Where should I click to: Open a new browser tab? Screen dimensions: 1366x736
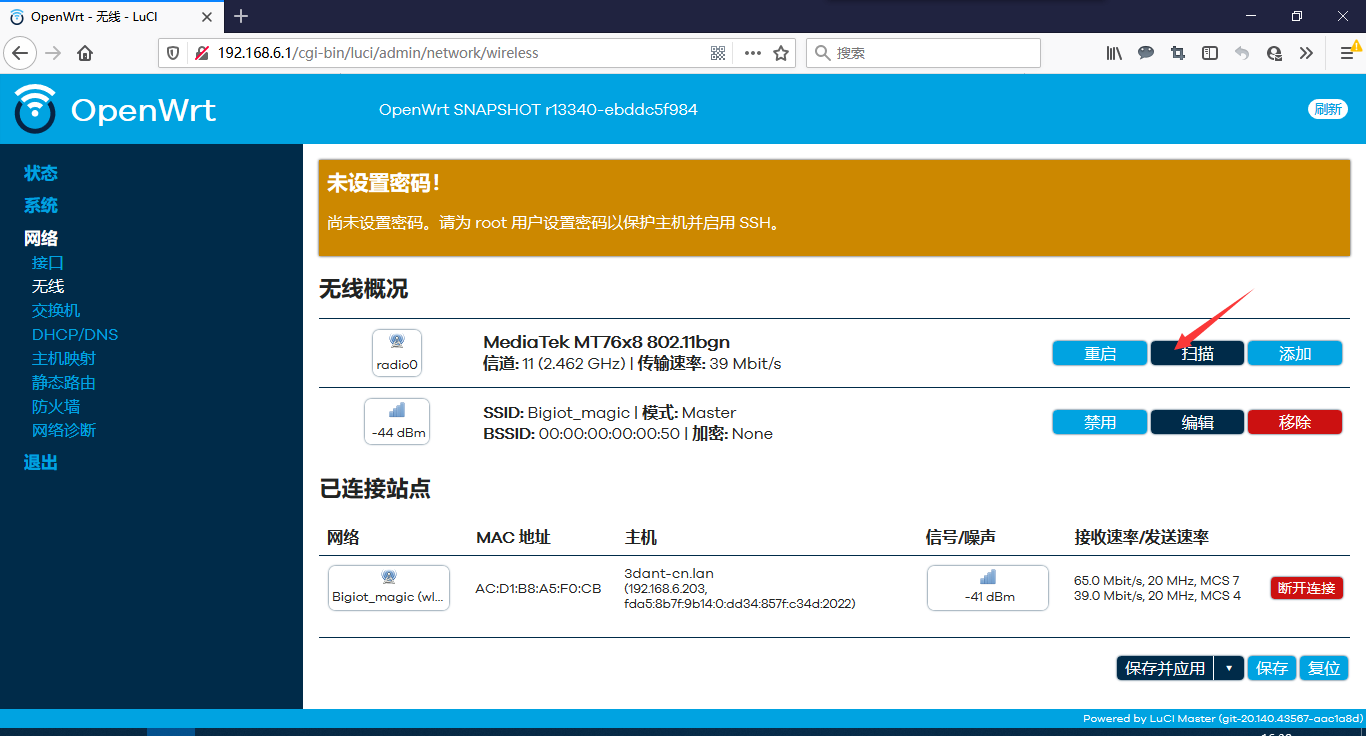(x=241, y=16)
